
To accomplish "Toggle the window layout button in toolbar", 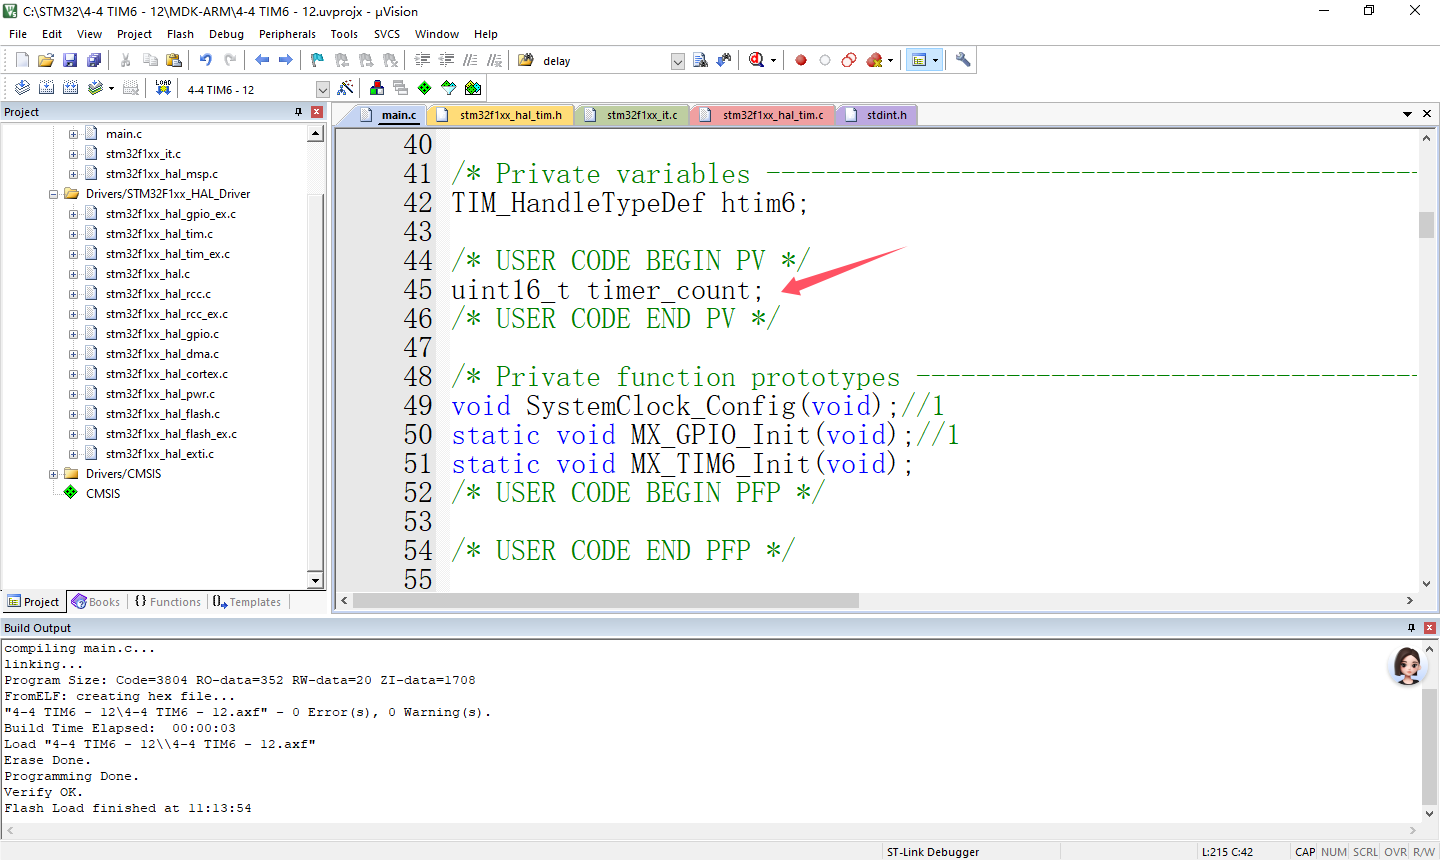I will 919,60.
